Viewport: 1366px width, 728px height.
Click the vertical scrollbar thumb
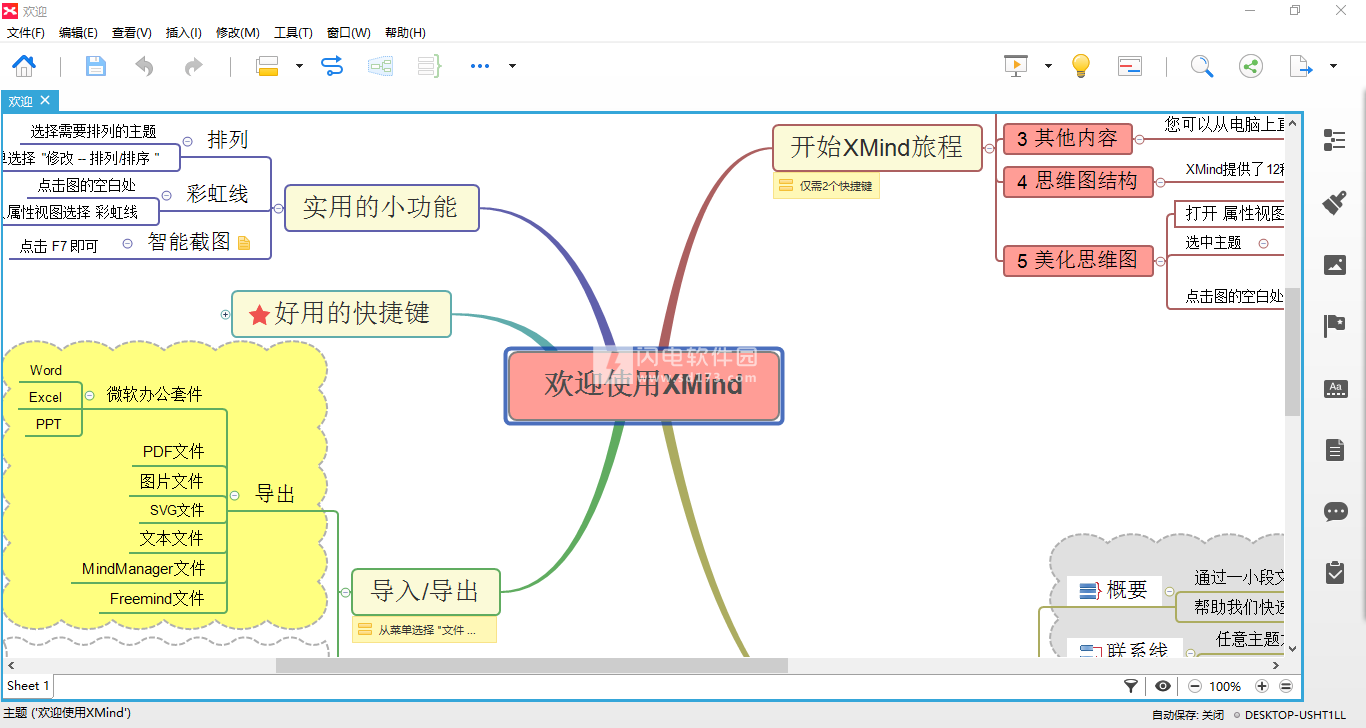1292,352
